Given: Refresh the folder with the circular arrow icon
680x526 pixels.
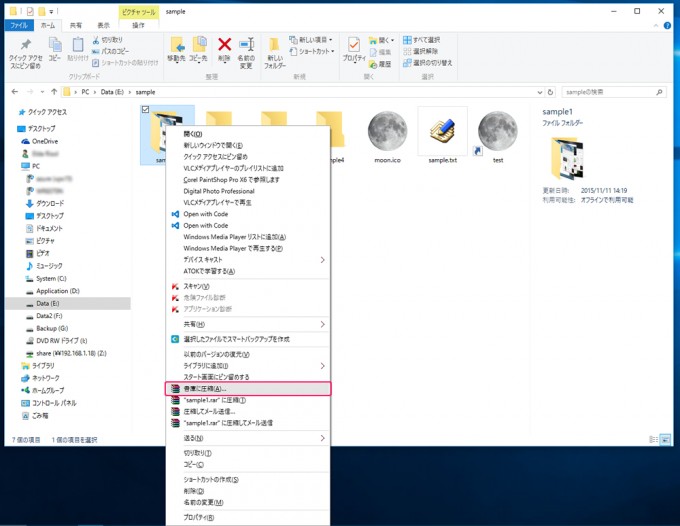Looking at the screenshot, I should pos(550,92).
